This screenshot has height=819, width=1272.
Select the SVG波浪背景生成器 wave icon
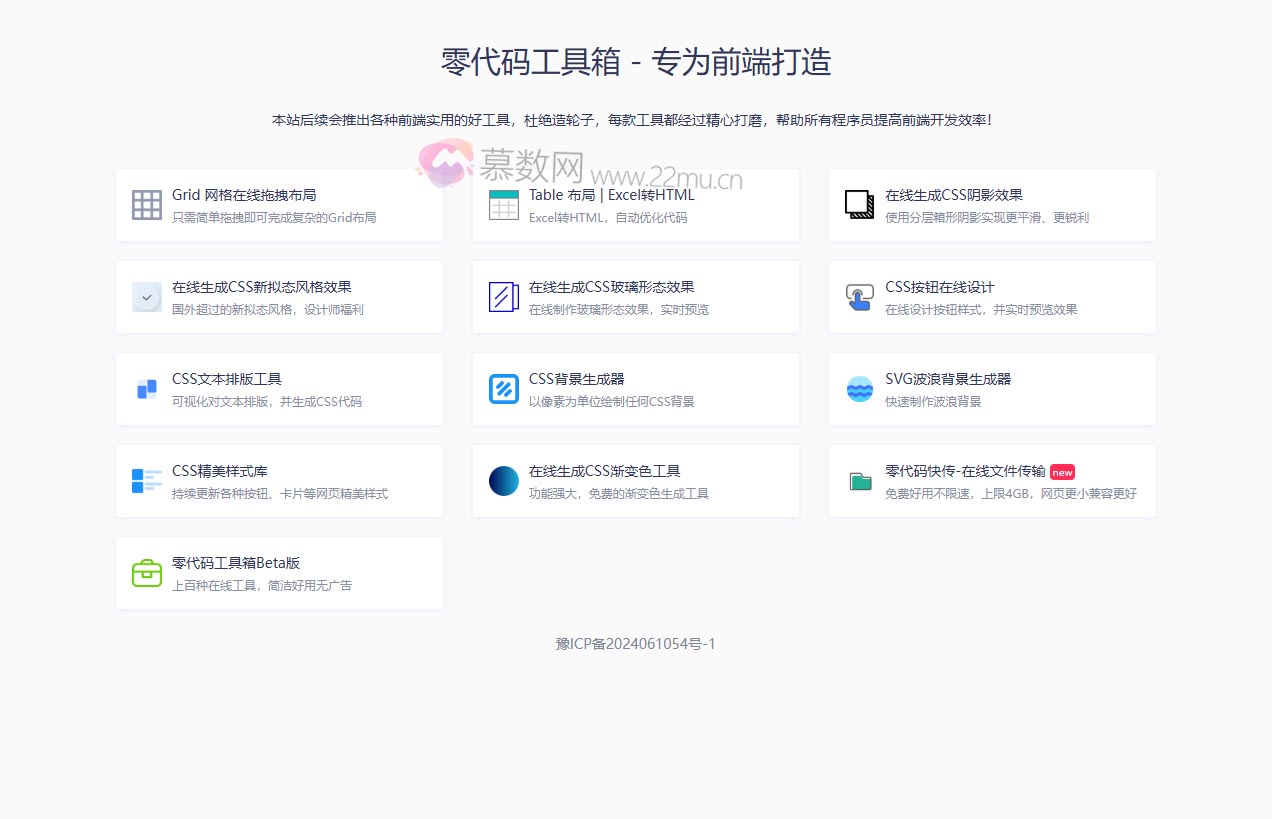(x=859, y=389)
